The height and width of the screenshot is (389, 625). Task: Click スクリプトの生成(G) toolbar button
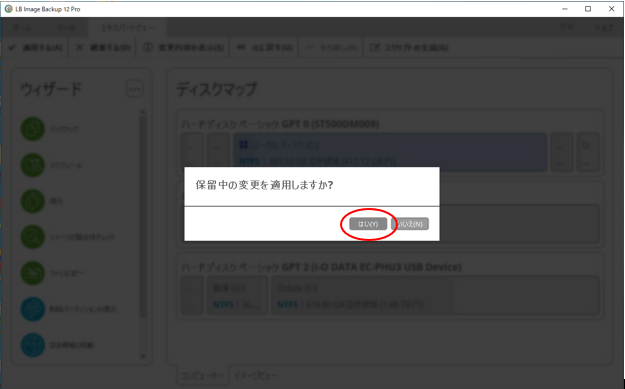(x=409, y=48)
